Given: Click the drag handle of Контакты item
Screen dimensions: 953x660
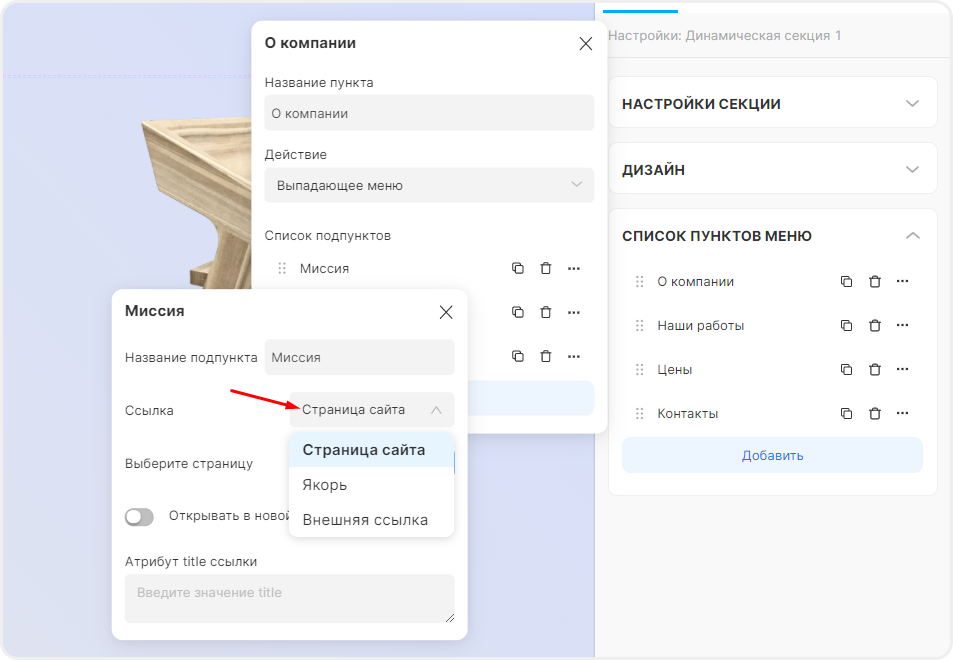Looking at the screenshot, I should pyautogui.click(x=639, y=414).
